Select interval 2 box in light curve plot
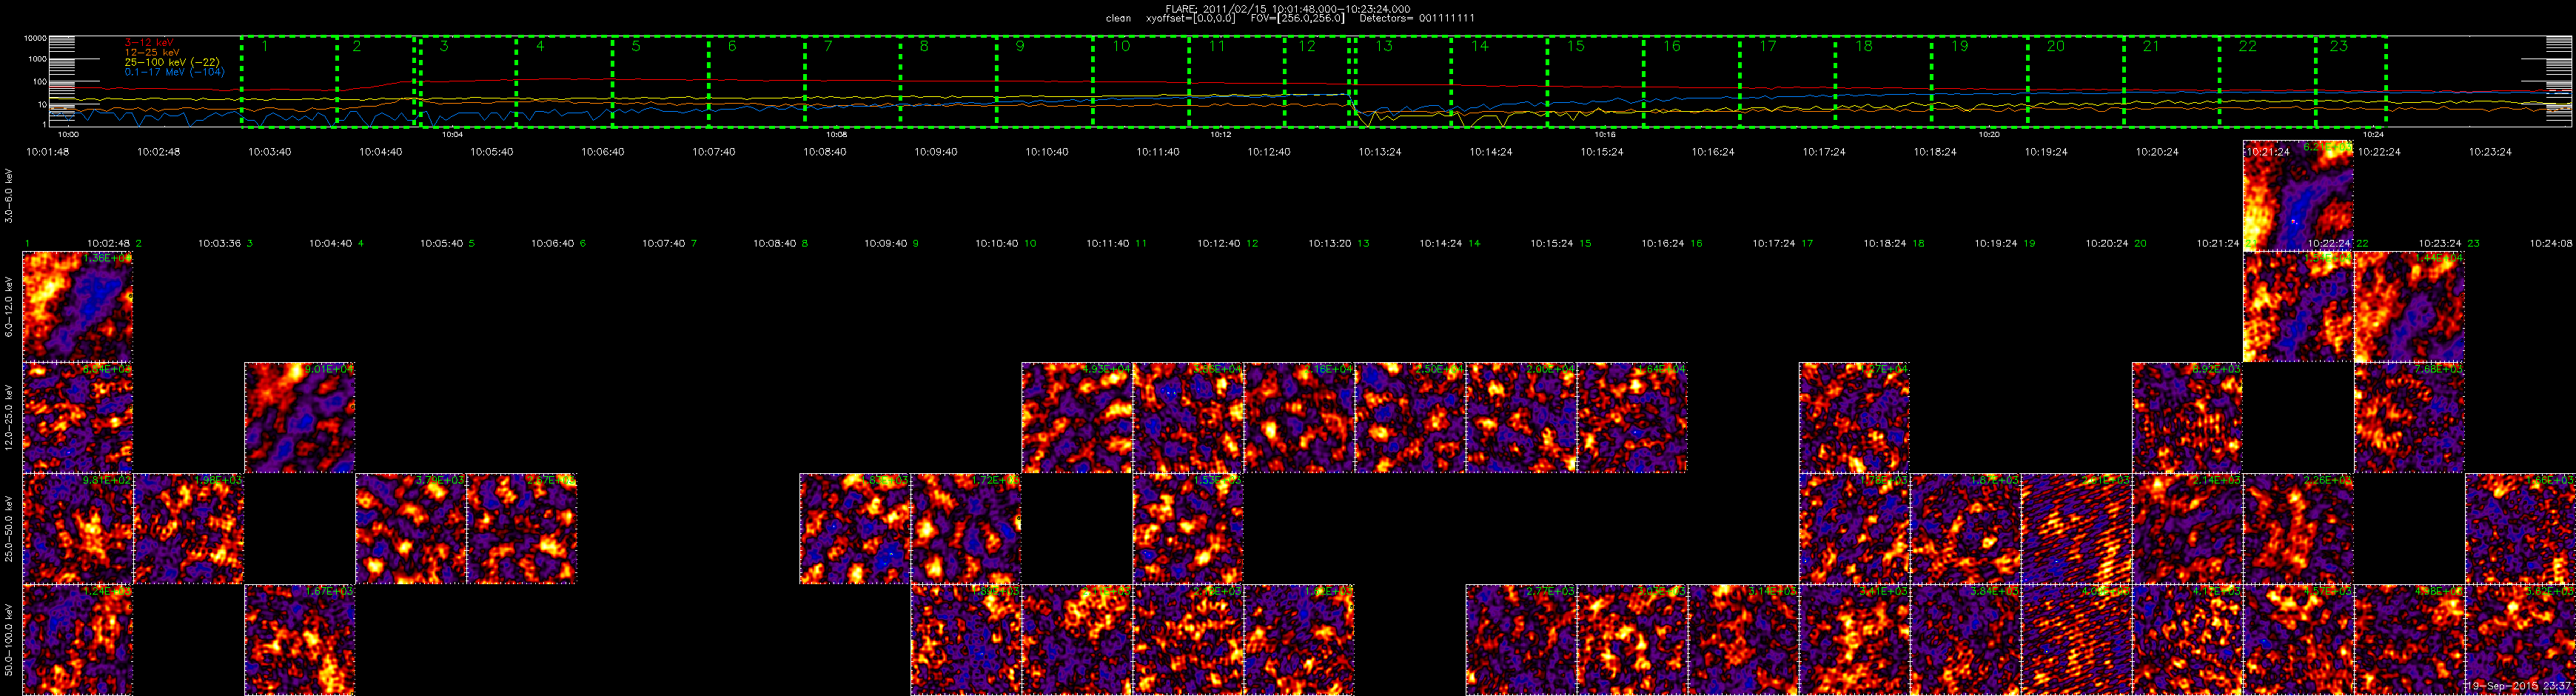Image resolution: width=2576 pixels, height=696 pixels. tap(375, 82)
